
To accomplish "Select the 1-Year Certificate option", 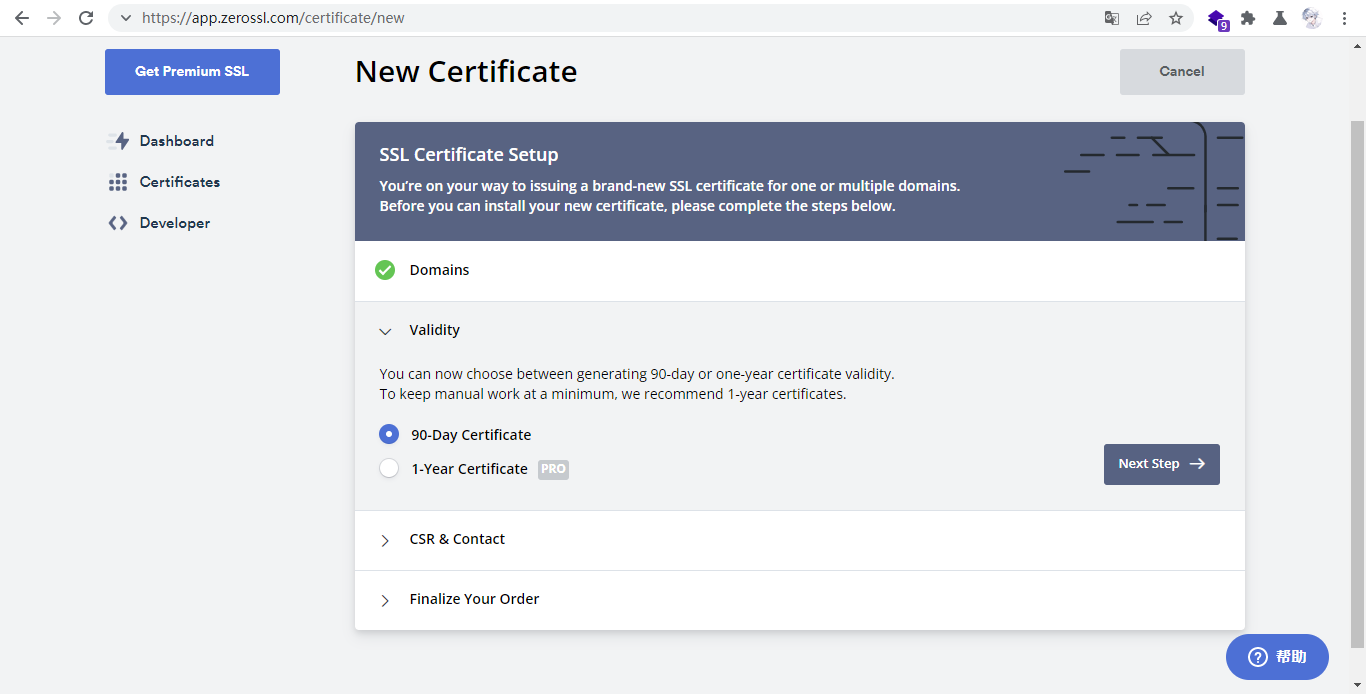I will (389, 468).
